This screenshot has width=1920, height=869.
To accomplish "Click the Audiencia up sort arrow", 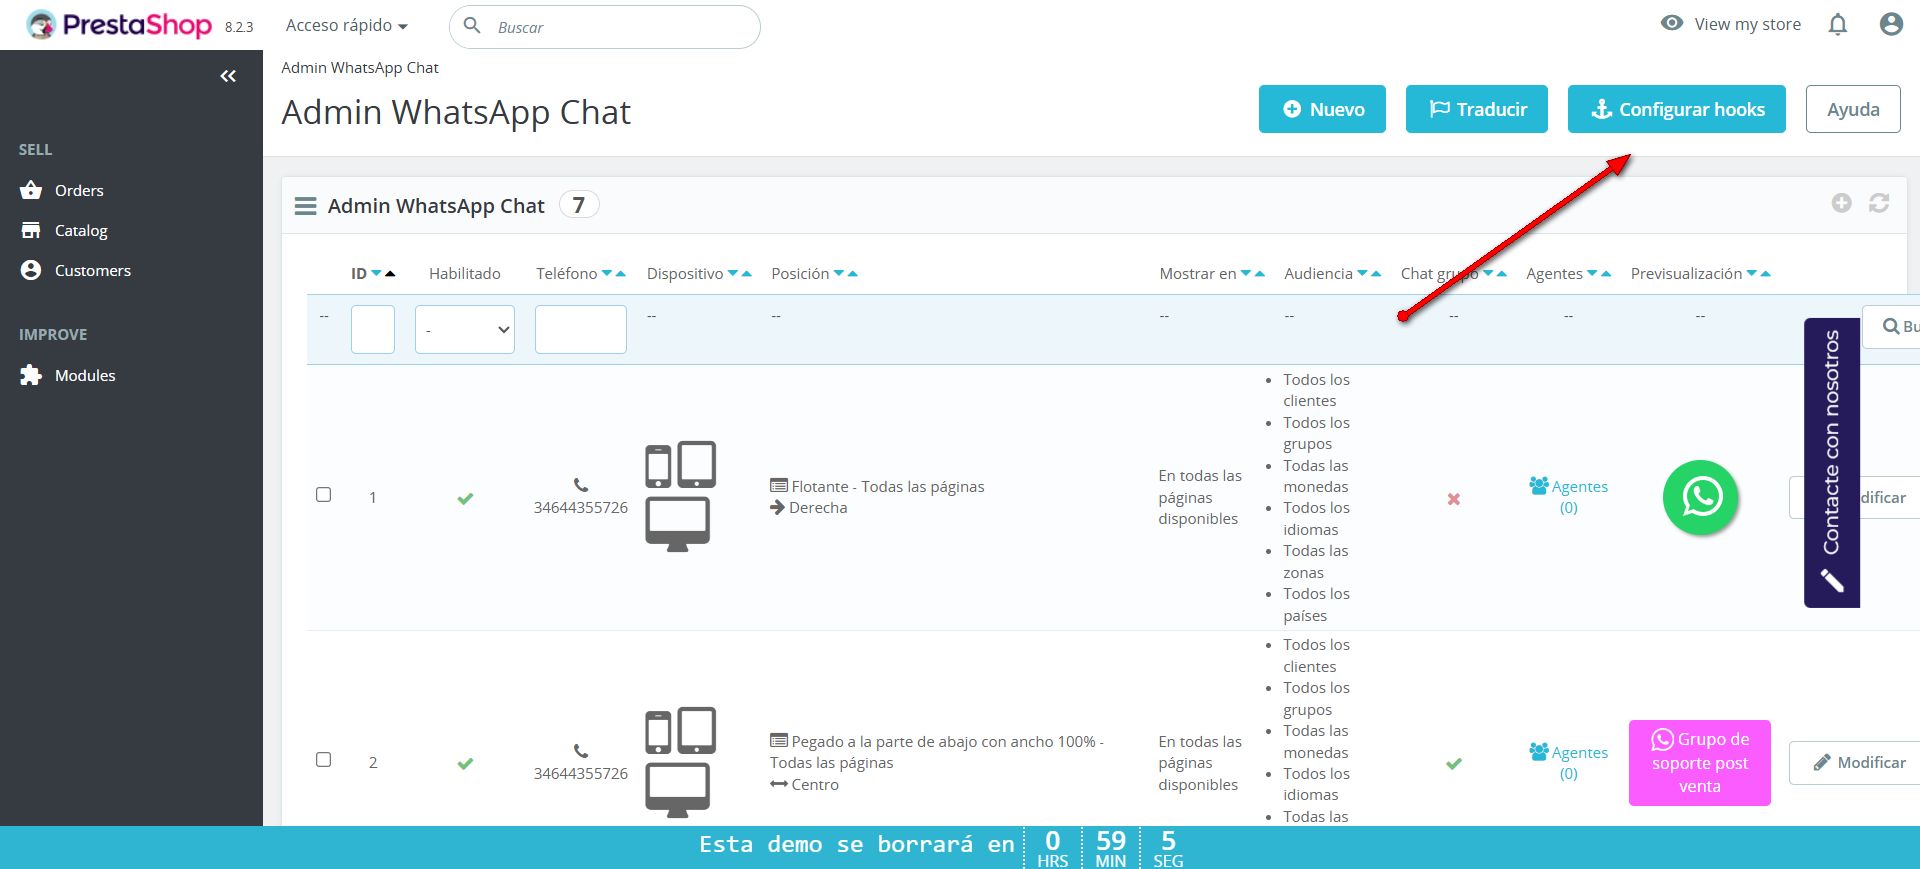I will 1376,274.
